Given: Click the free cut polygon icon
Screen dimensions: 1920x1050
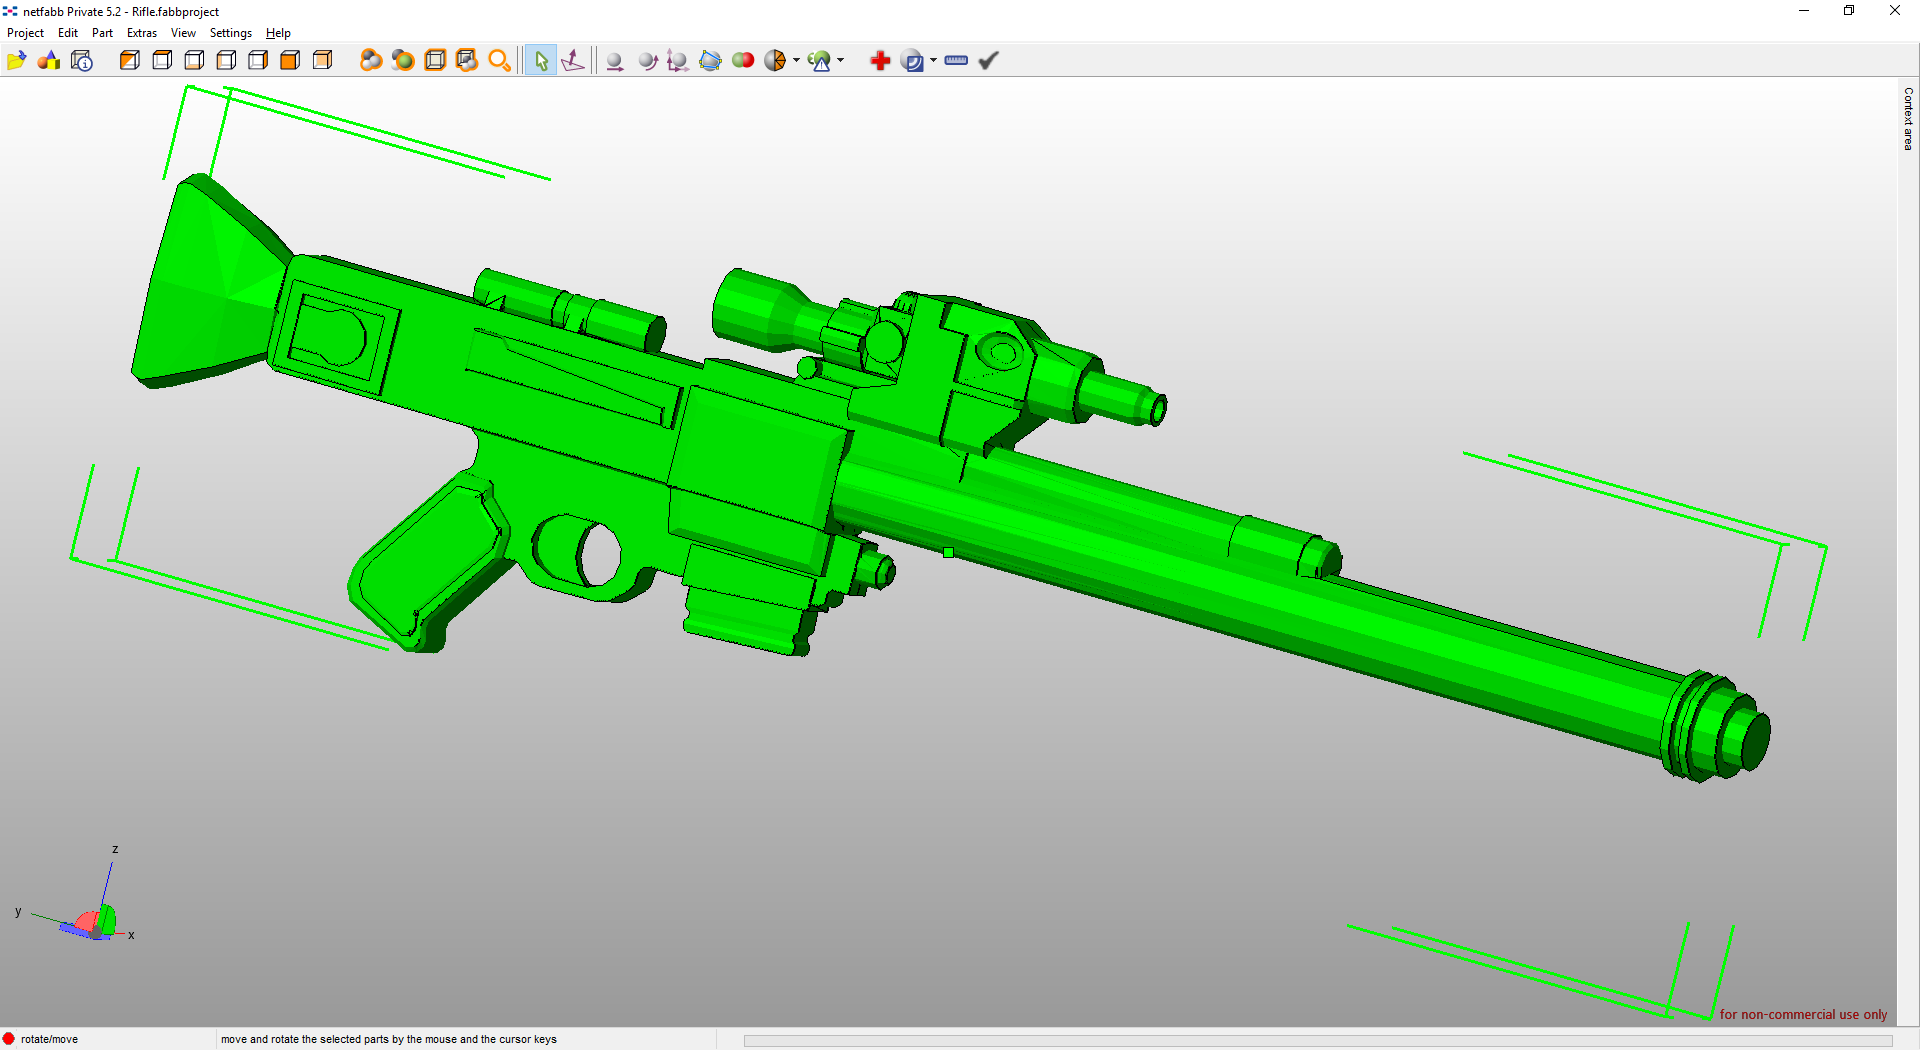Looking at the screenshot, I should [x=711, y=61].
